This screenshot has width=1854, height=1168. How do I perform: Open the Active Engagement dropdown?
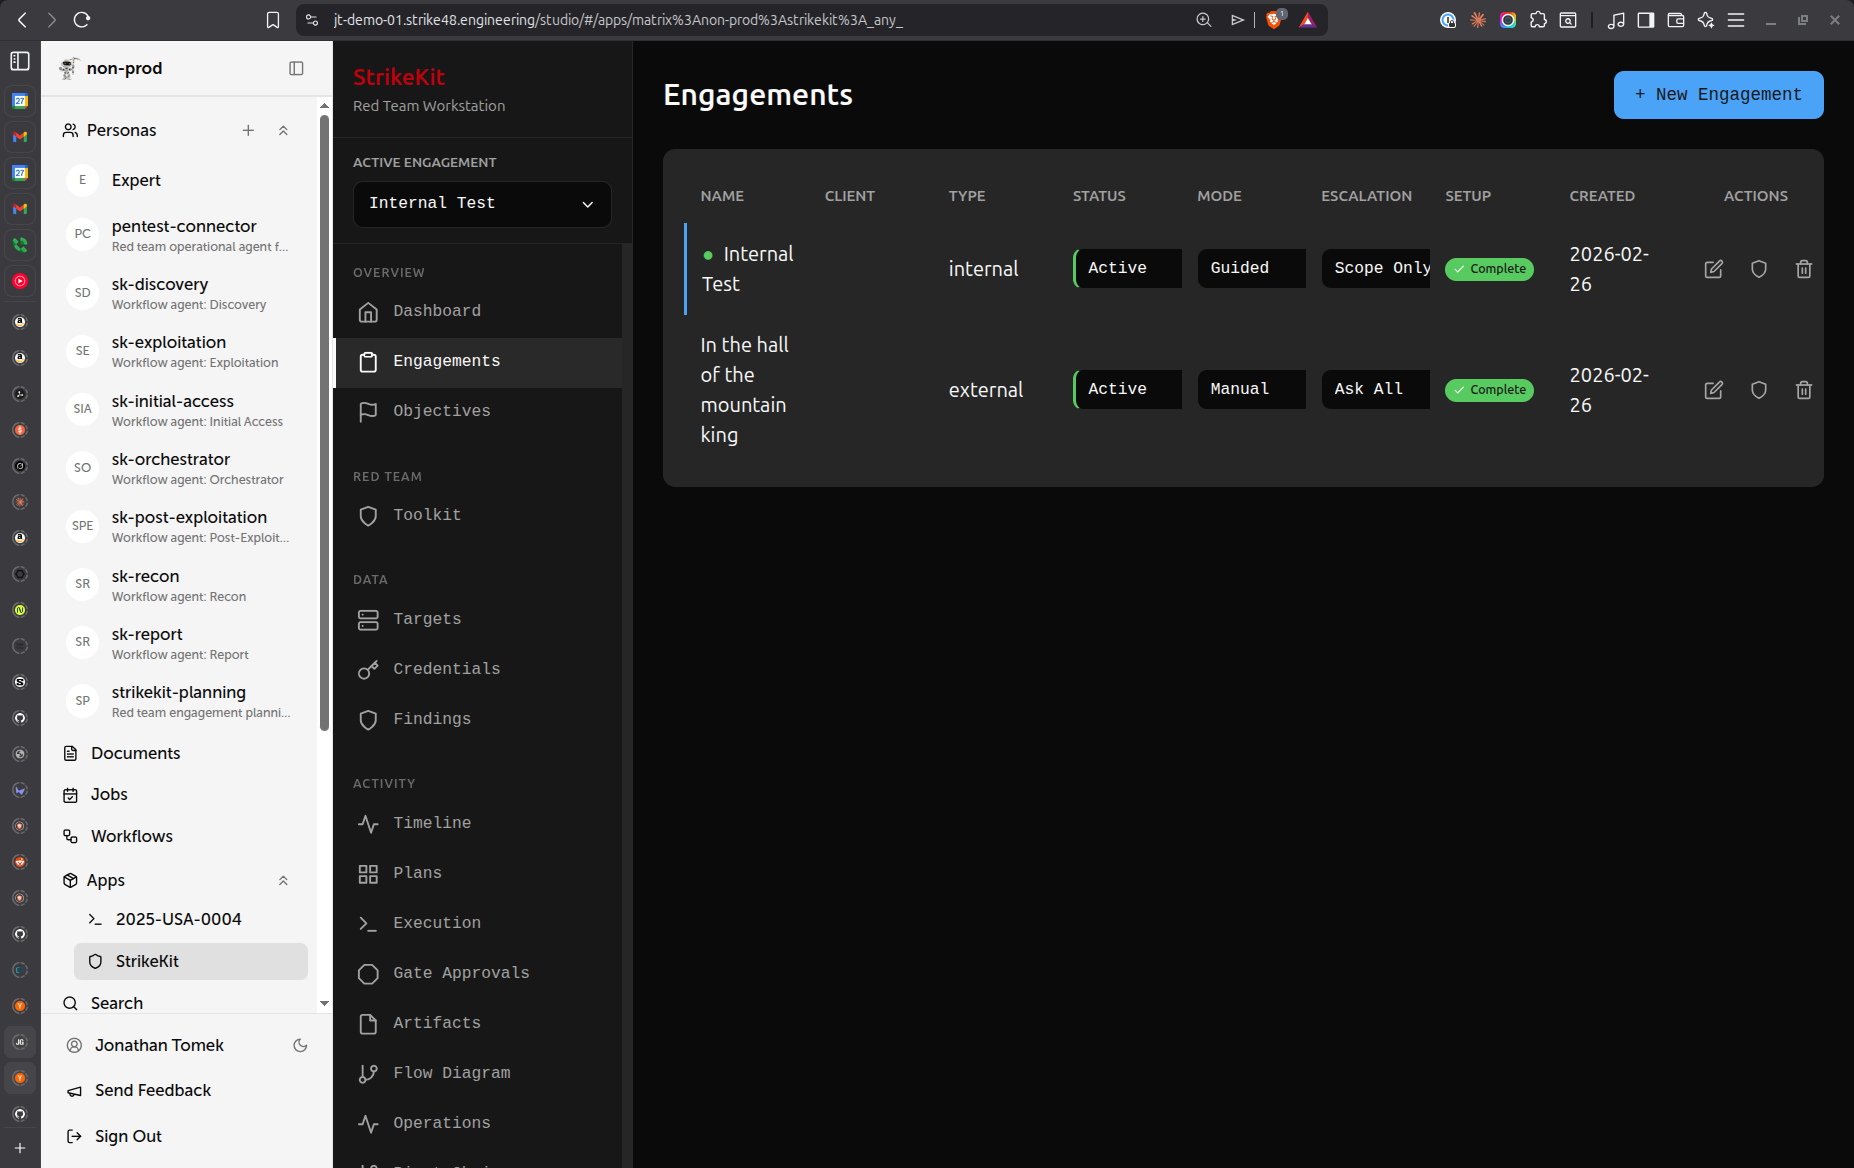coord(482,203)
